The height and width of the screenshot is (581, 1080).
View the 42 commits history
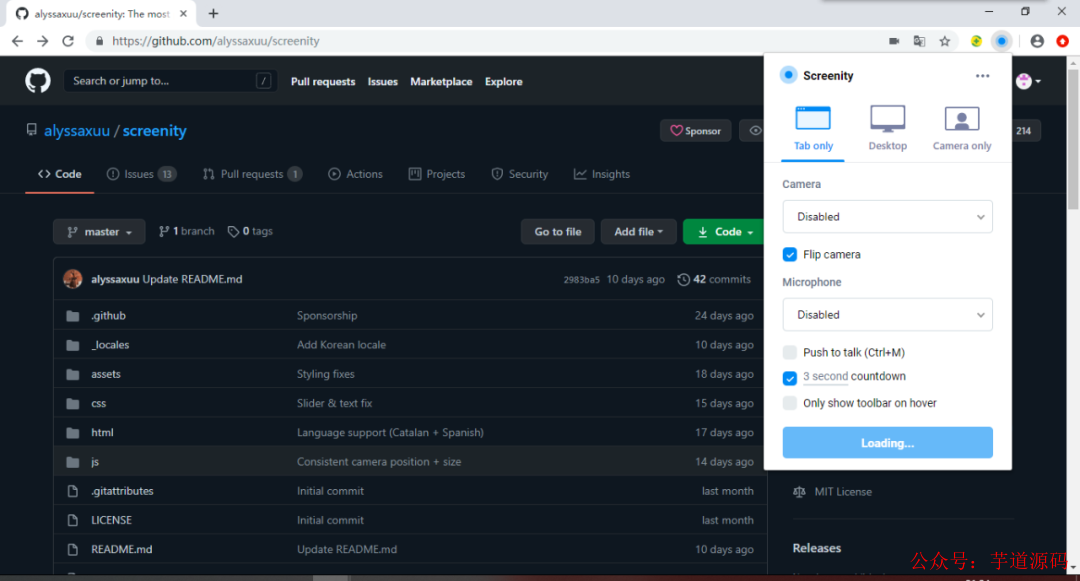[x=714, y=279]
